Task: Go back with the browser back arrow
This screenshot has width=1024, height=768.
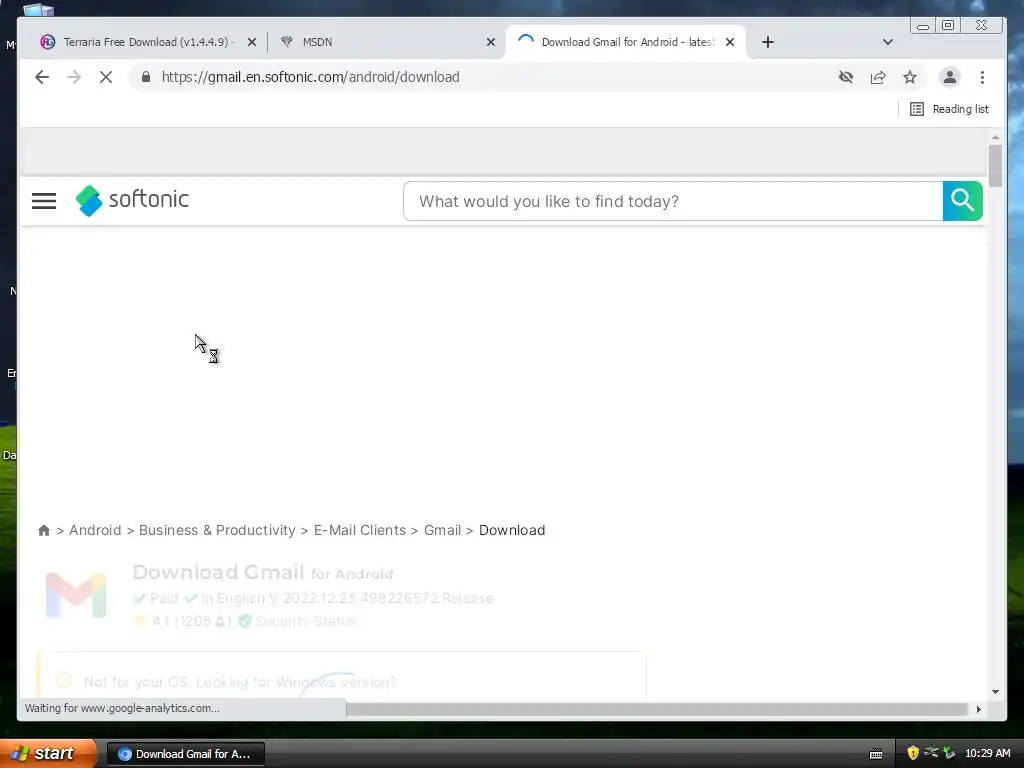Action: tap(42, 77)
